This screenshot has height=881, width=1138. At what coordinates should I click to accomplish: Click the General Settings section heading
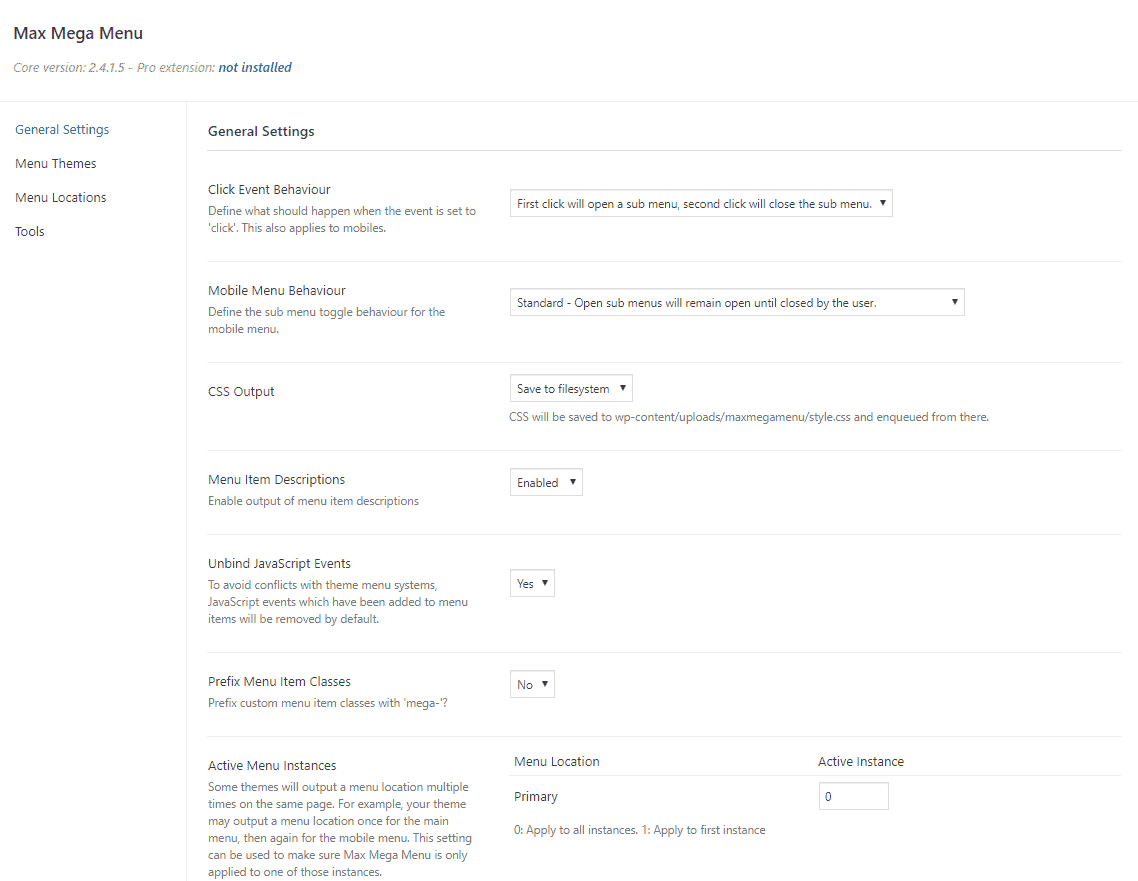point(261,131)
